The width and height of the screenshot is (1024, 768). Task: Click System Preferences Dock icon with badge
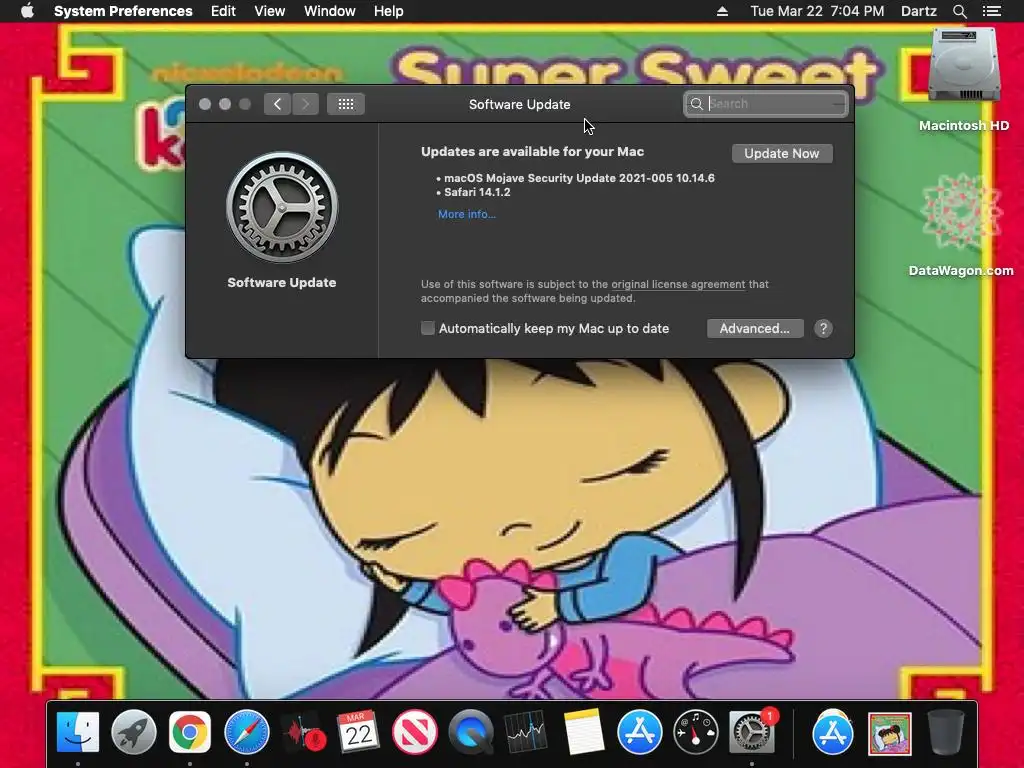click(x=752, y=732)
